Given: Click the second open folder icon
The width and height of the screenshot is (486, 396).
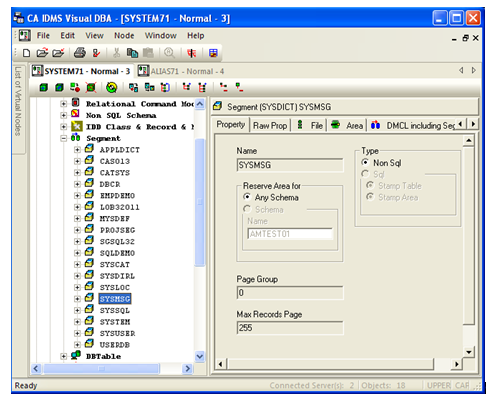Looking at the screenshot, I should [58, 53].
